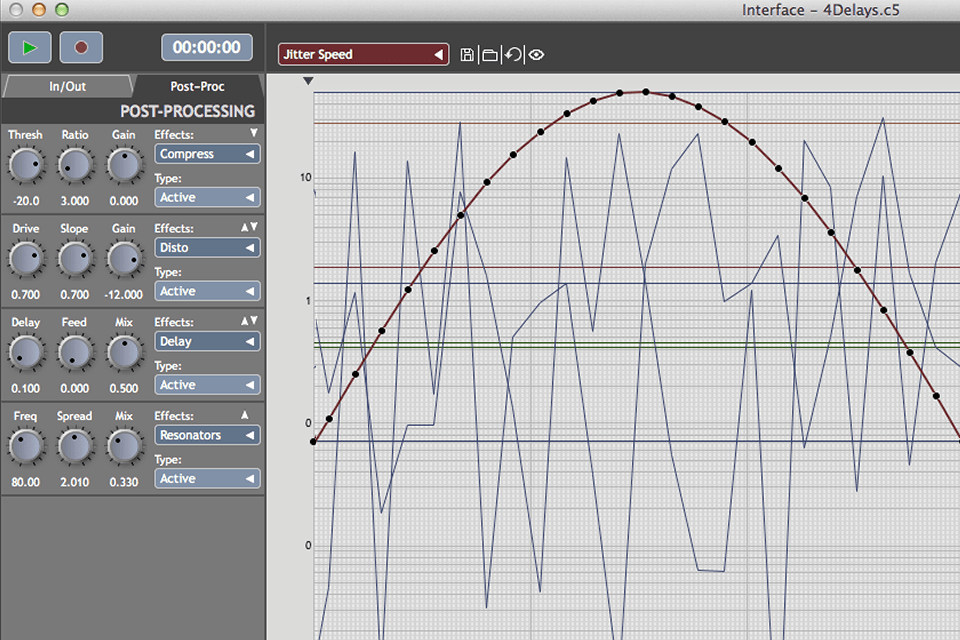This screenshot has width=960, height=640.
Task: Open the Disto effects dropdown
Action: (207, 247)
